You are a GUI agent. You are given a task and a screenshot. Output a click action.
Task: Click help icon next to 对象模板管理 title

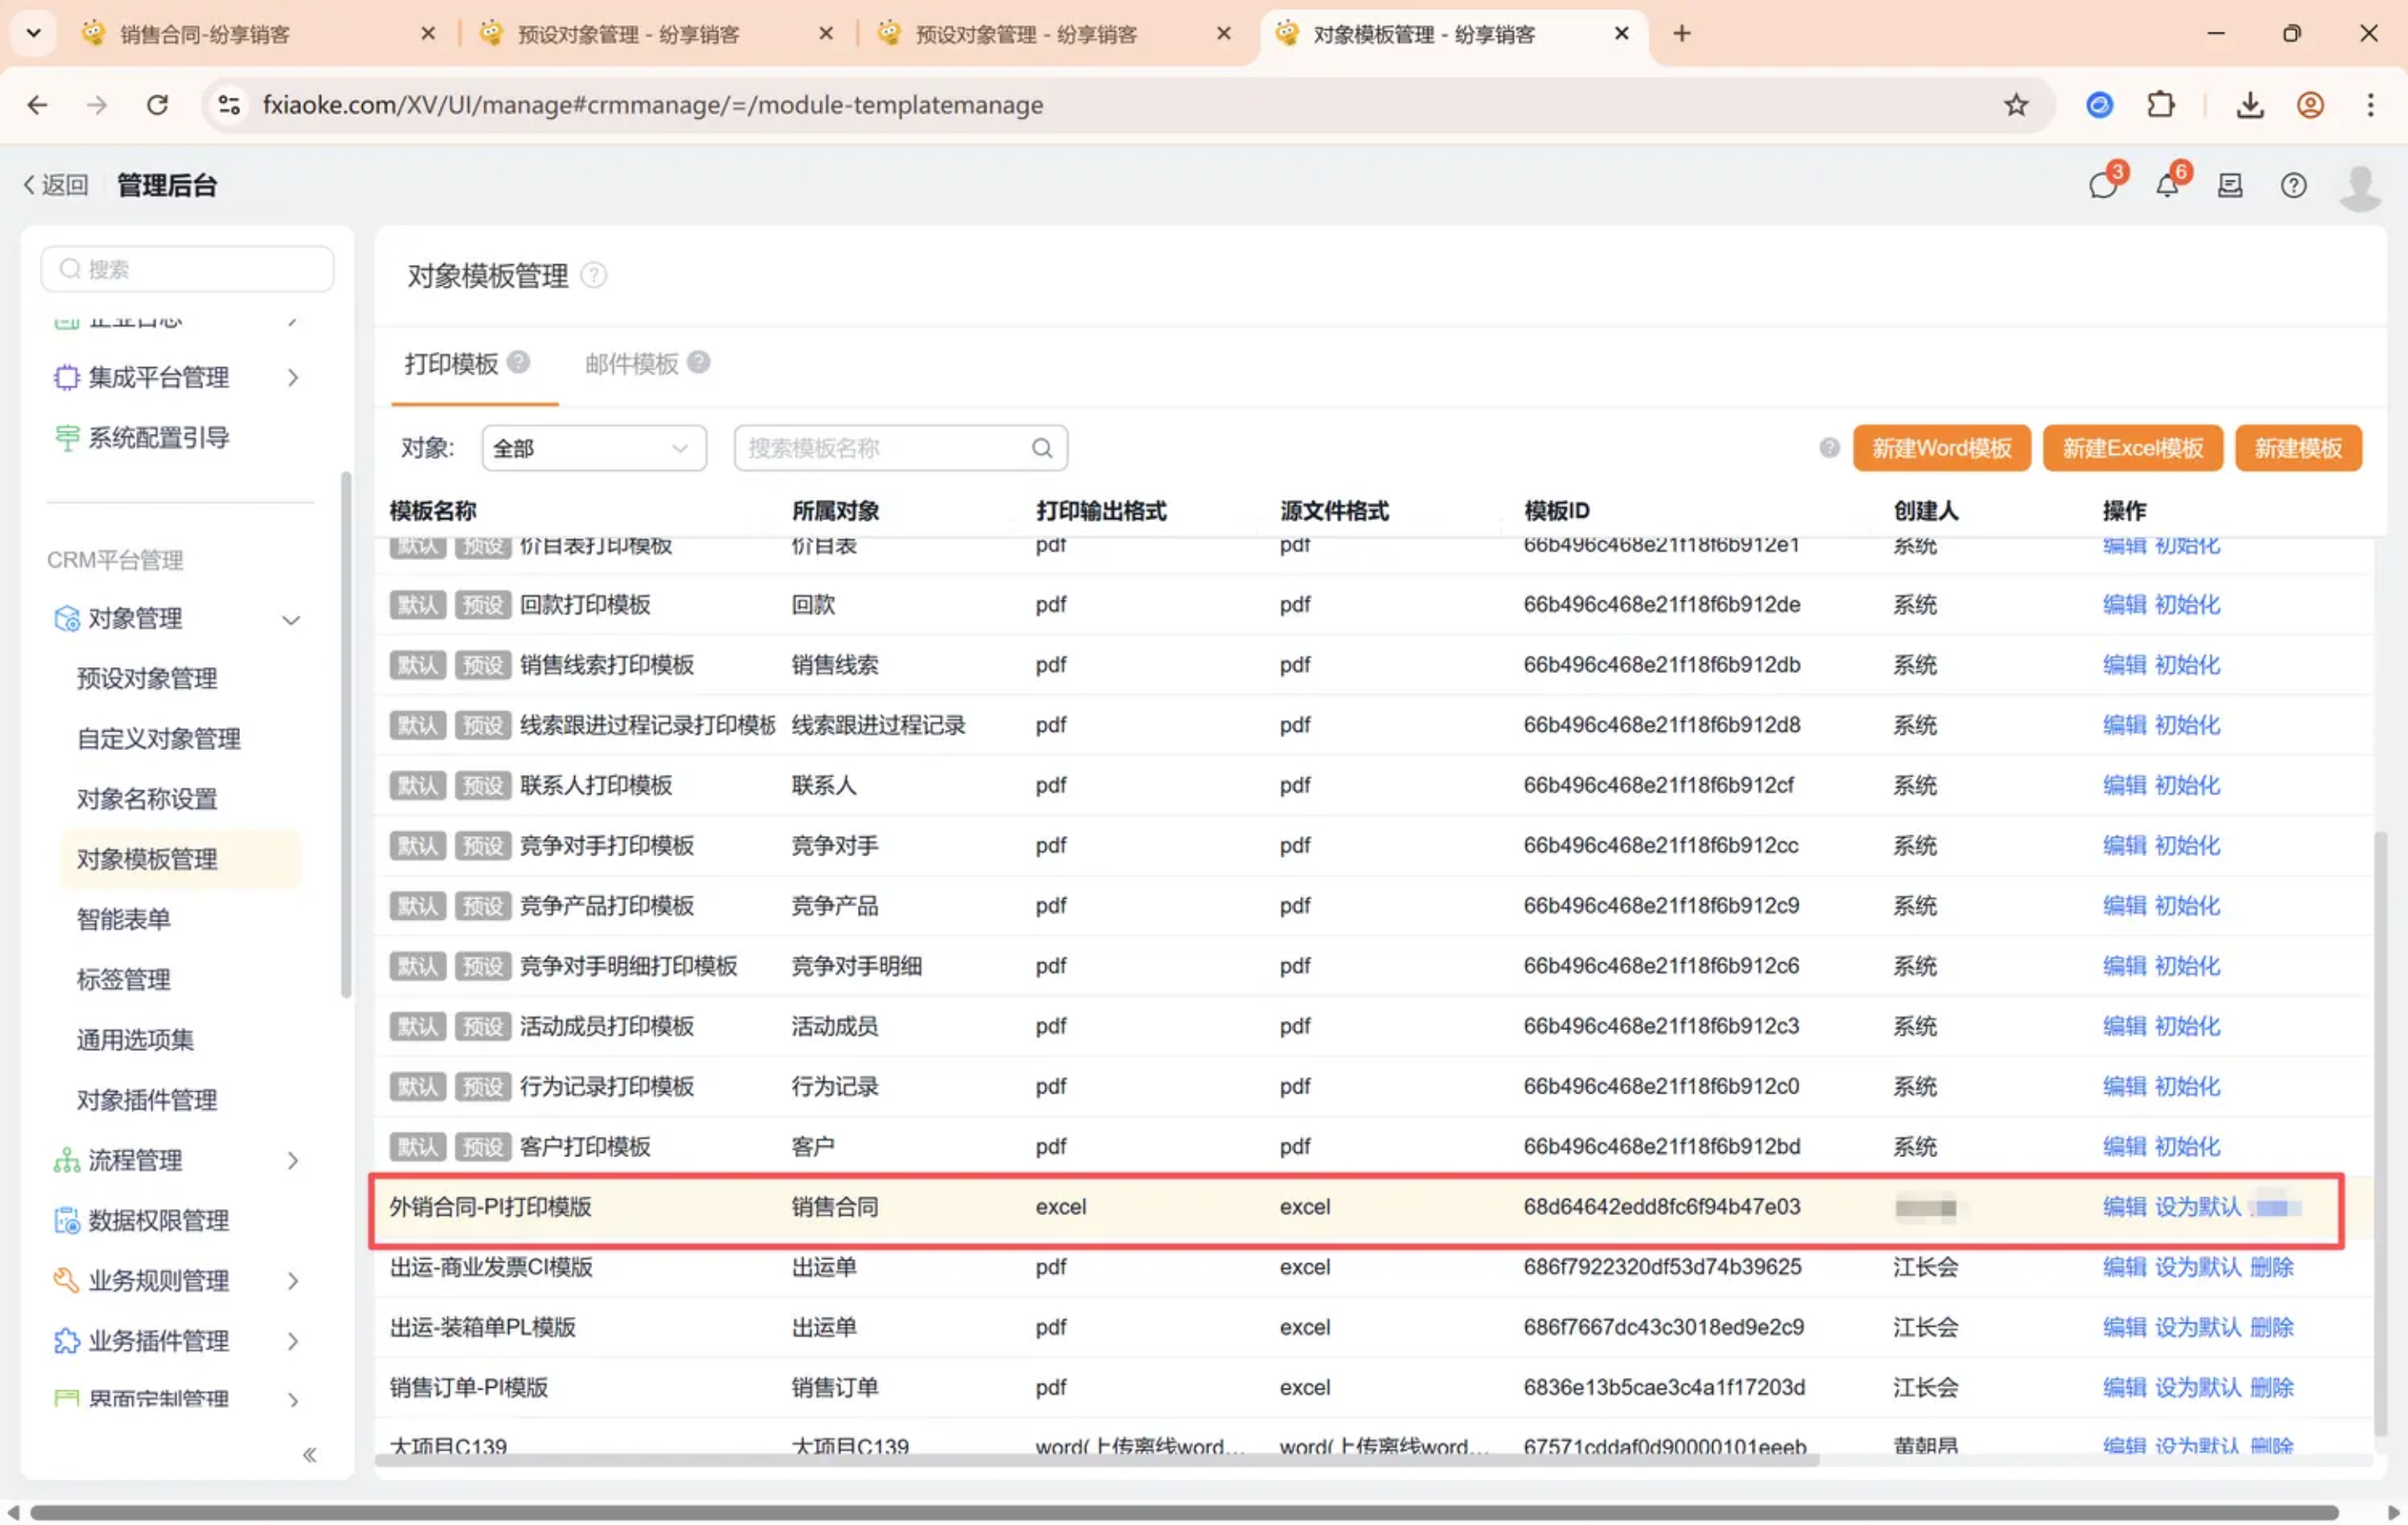pos(594,275)
